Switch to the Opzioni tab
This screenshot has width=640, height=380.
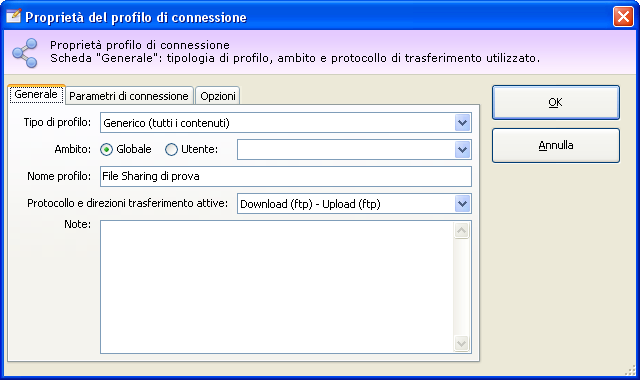point(218,96)
